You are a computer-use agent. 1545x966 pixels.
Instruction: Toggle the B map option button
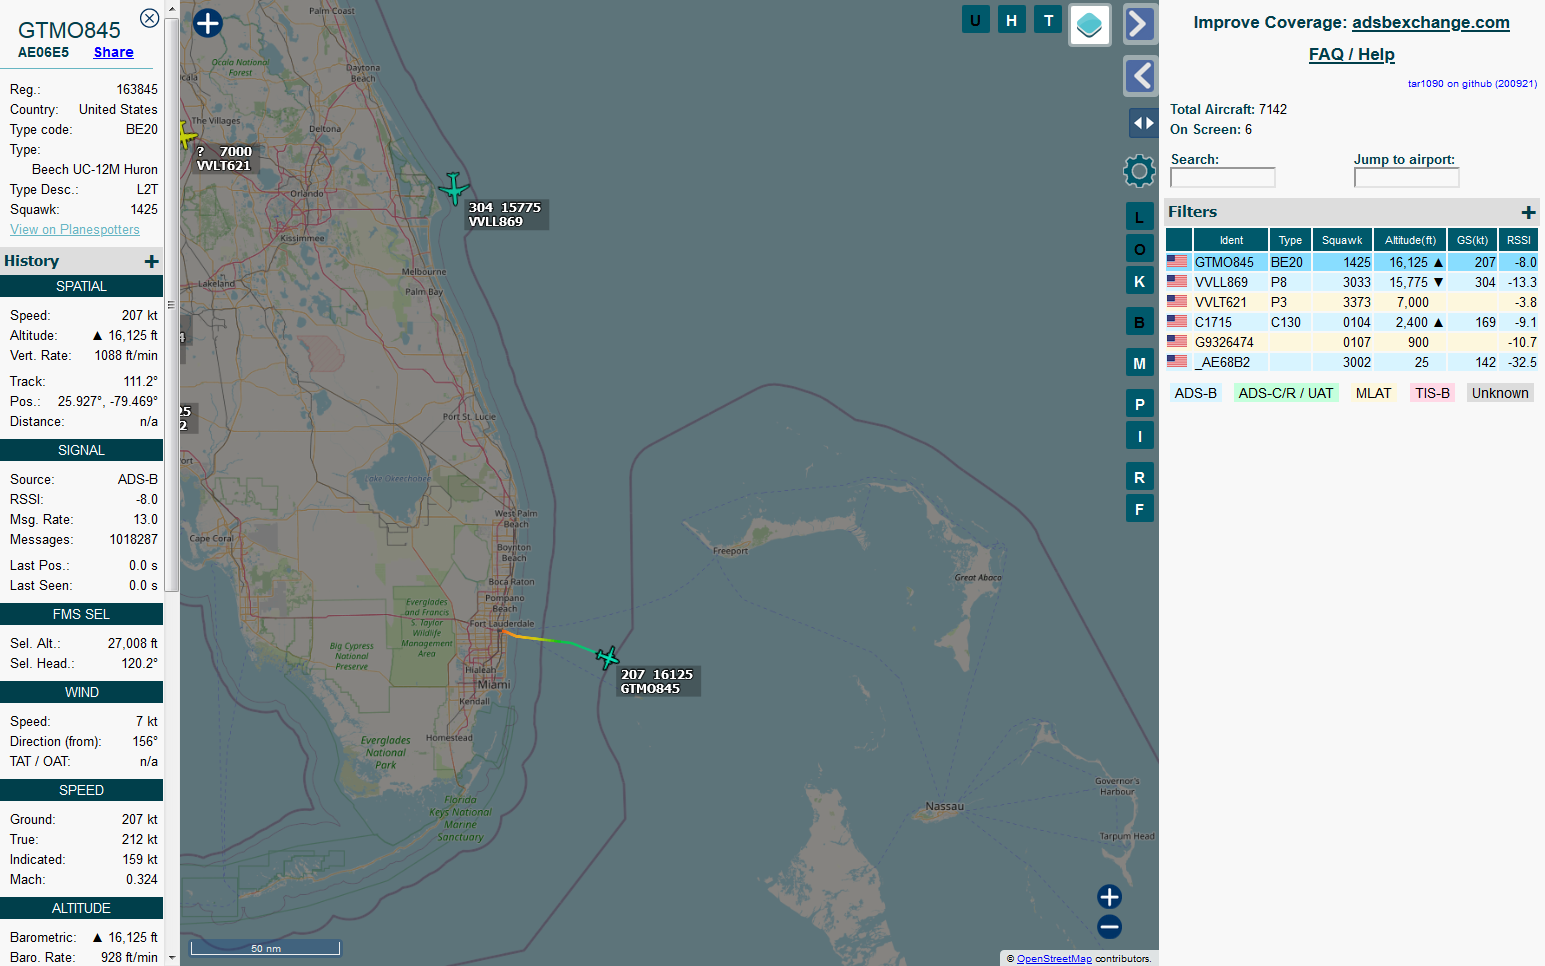(1139, 322)
